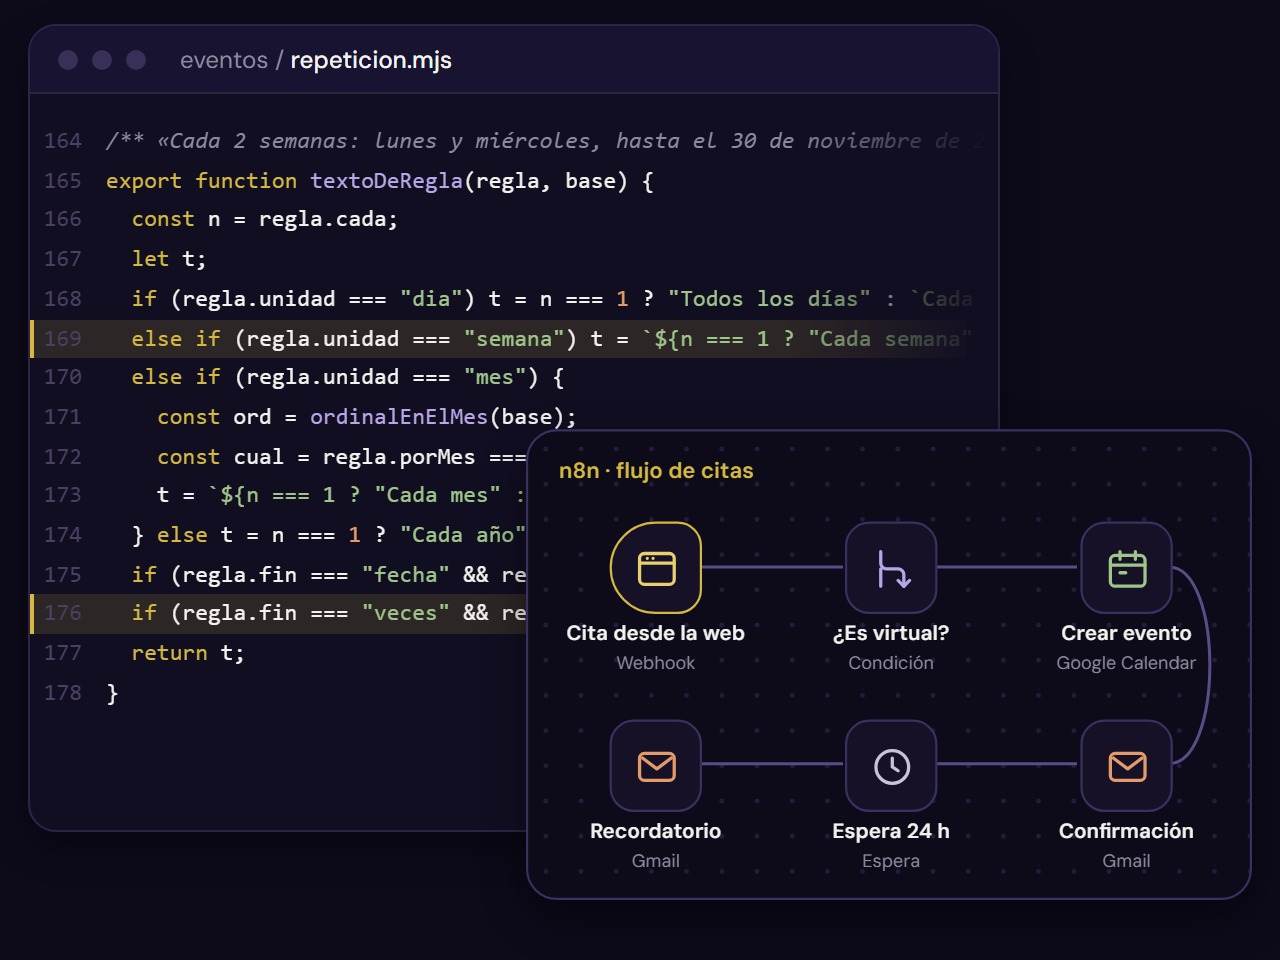Click line number 165 in the gutter
The width and height of the screenshot is (1280, 960).
(63, 181)
